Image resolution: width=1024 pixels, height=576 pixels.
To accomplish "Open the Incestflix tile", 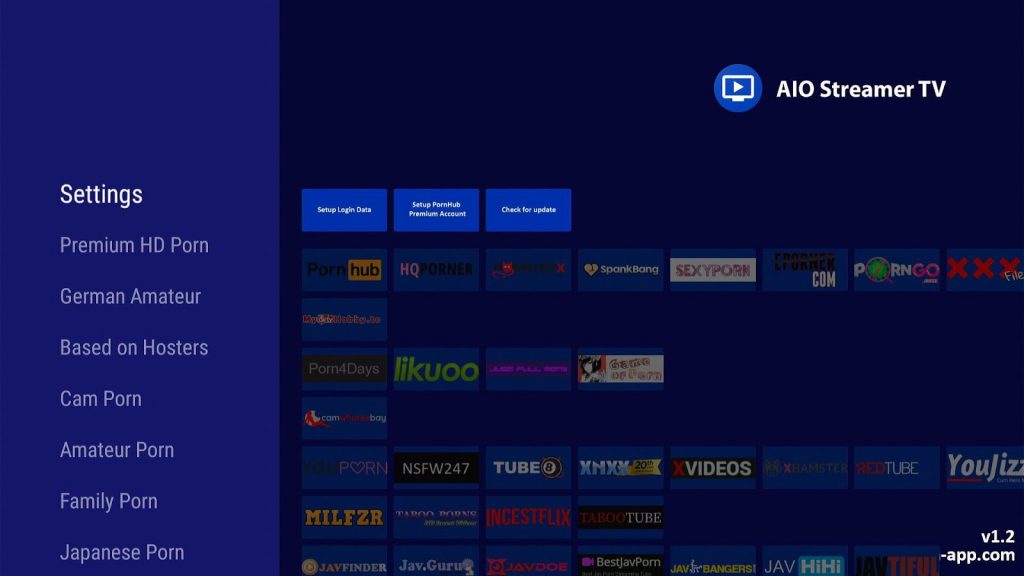I will click(528, 517).
